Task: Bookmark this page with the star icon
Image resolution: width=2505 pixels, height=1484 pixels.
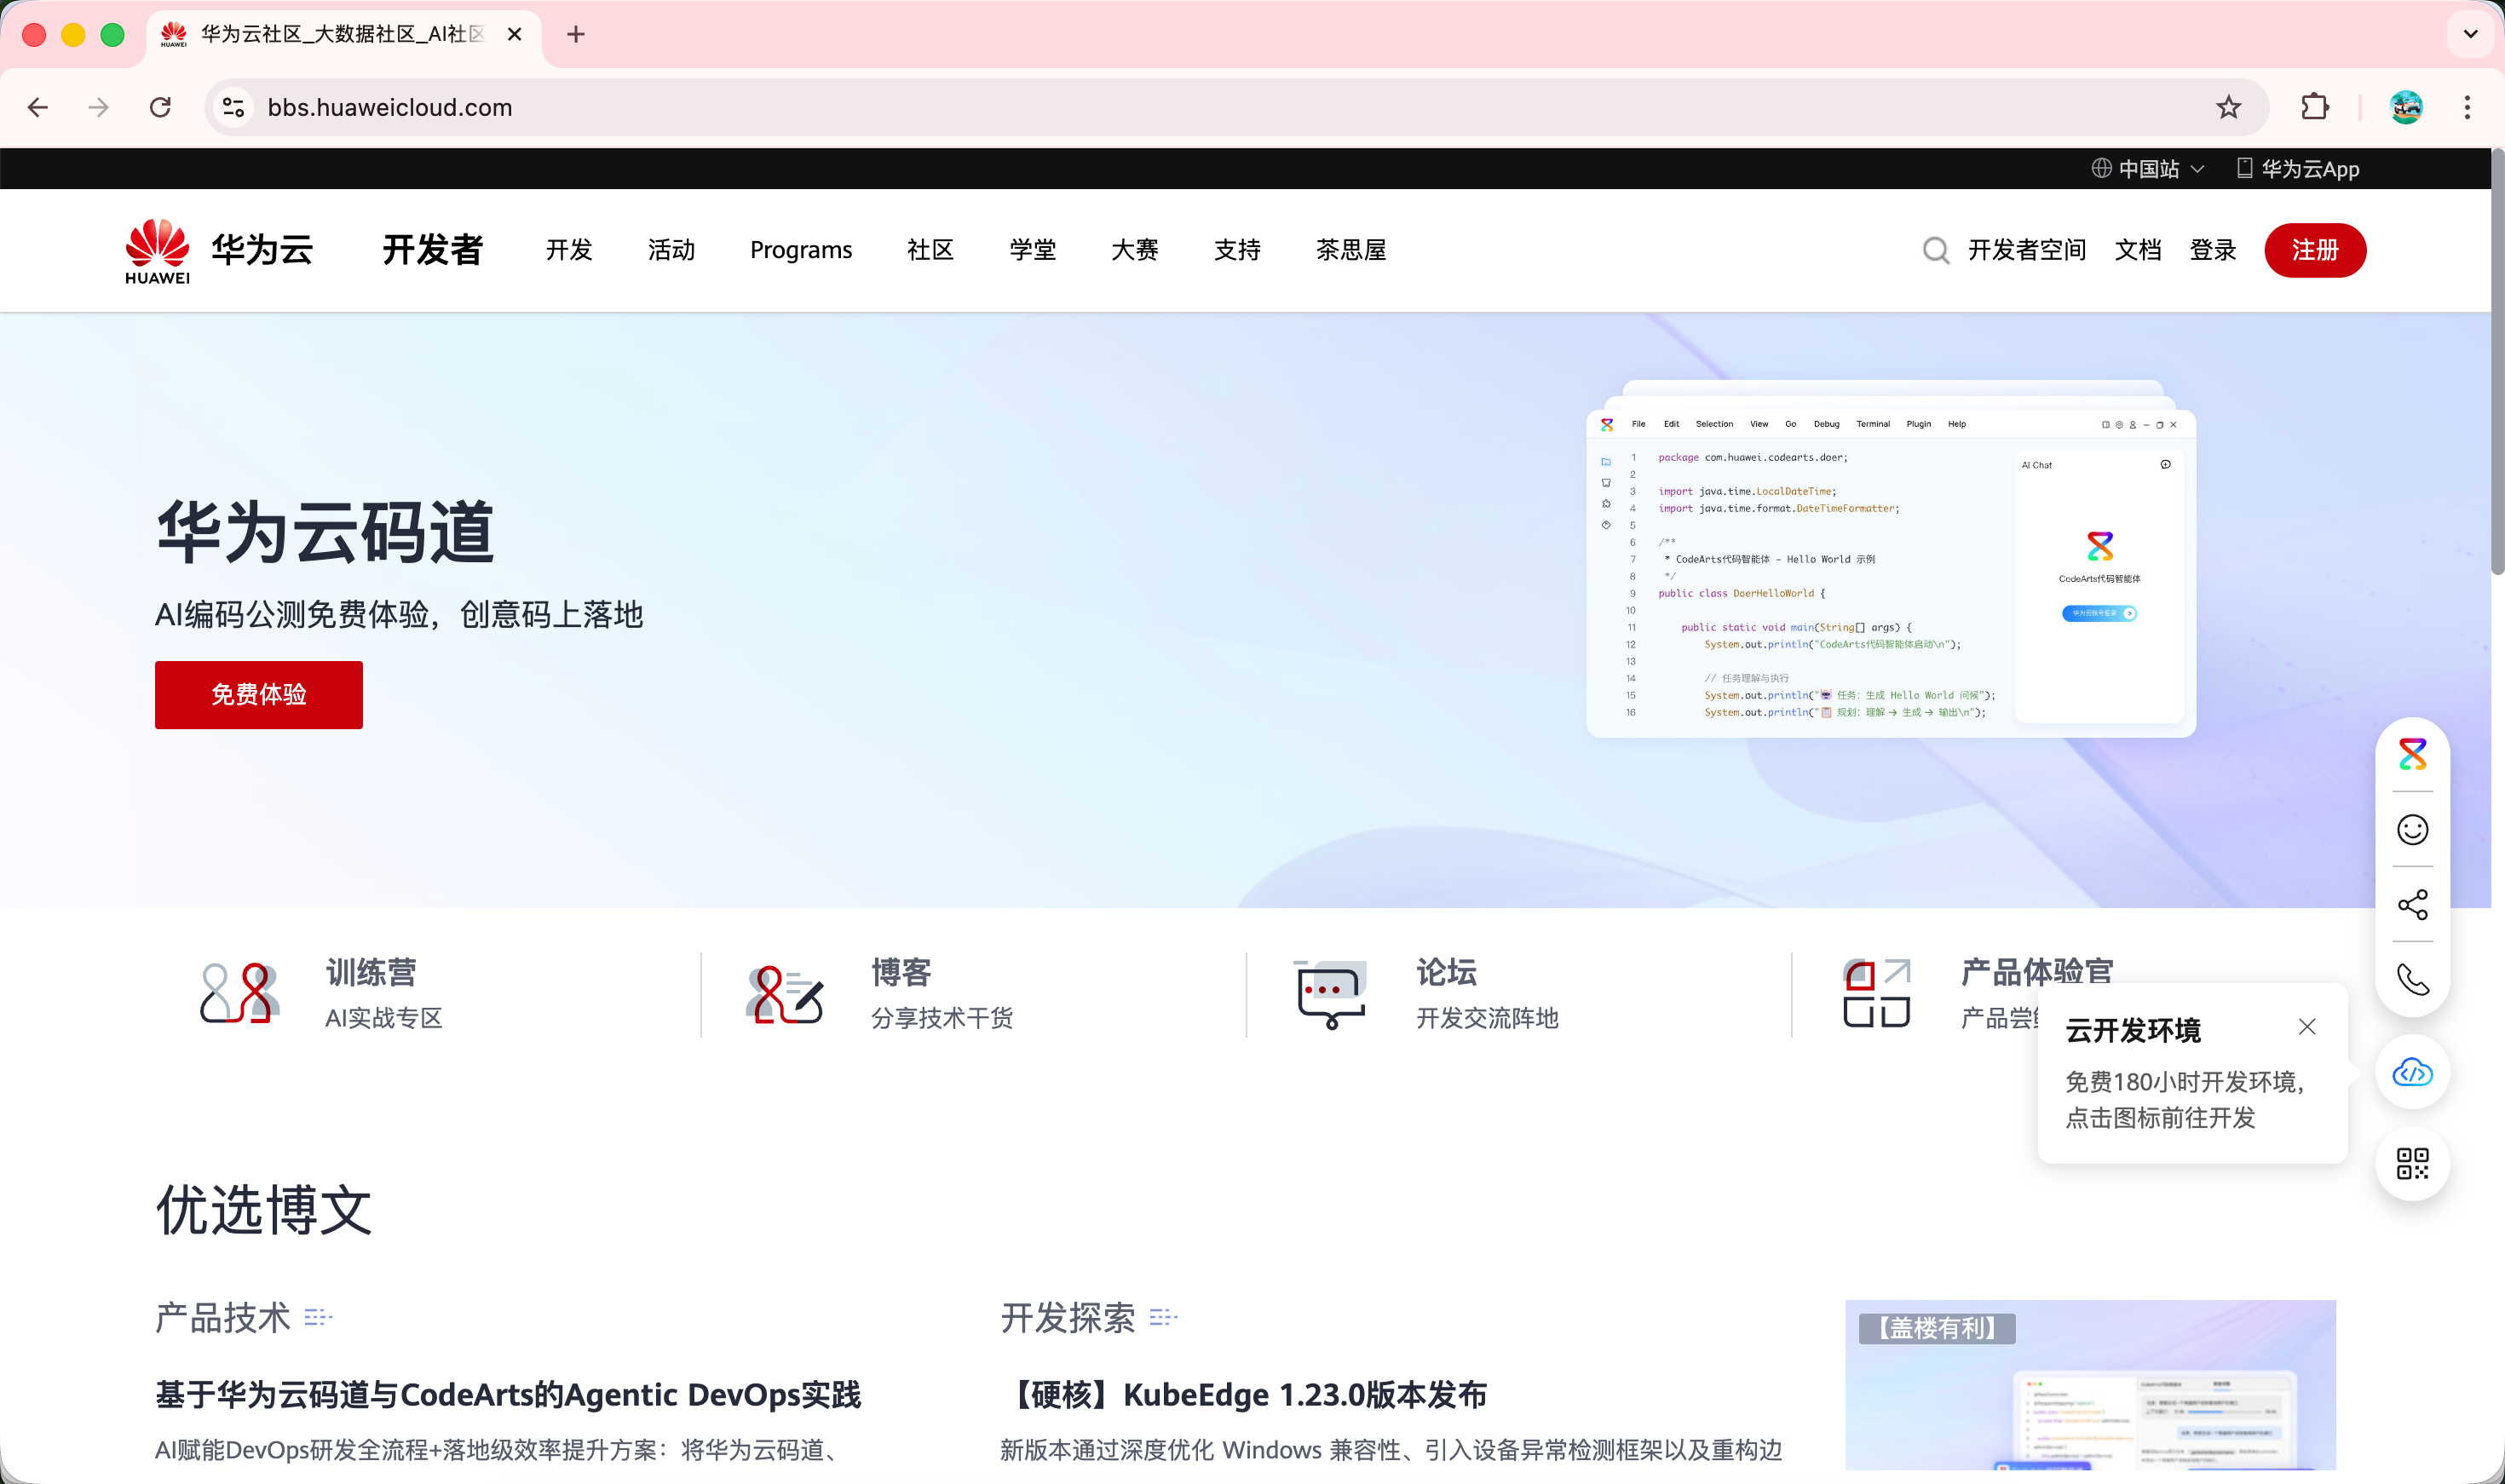Action: [x=2228, y=107]
